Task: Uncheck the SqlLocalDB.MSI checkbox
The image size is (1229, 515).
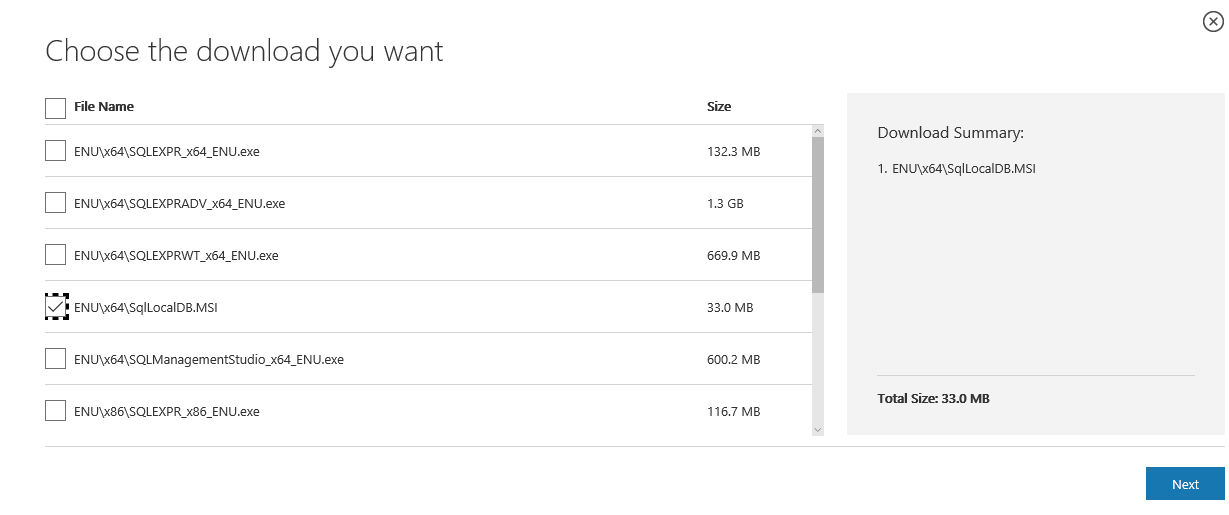Action: pyautogui.click(x=56, y=307)
